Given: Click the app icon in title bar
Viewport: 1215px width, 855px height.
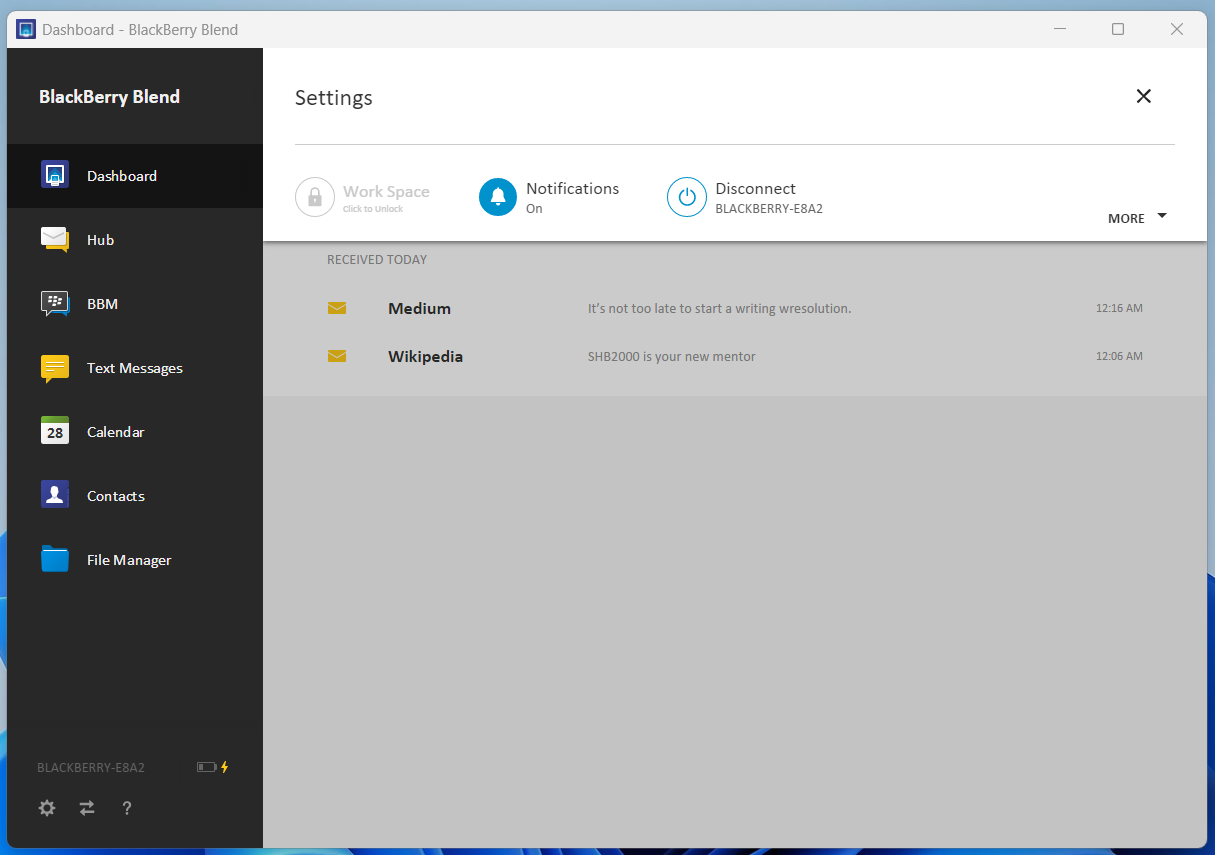Looking at the screenshot, I should (x=26, y=29).
